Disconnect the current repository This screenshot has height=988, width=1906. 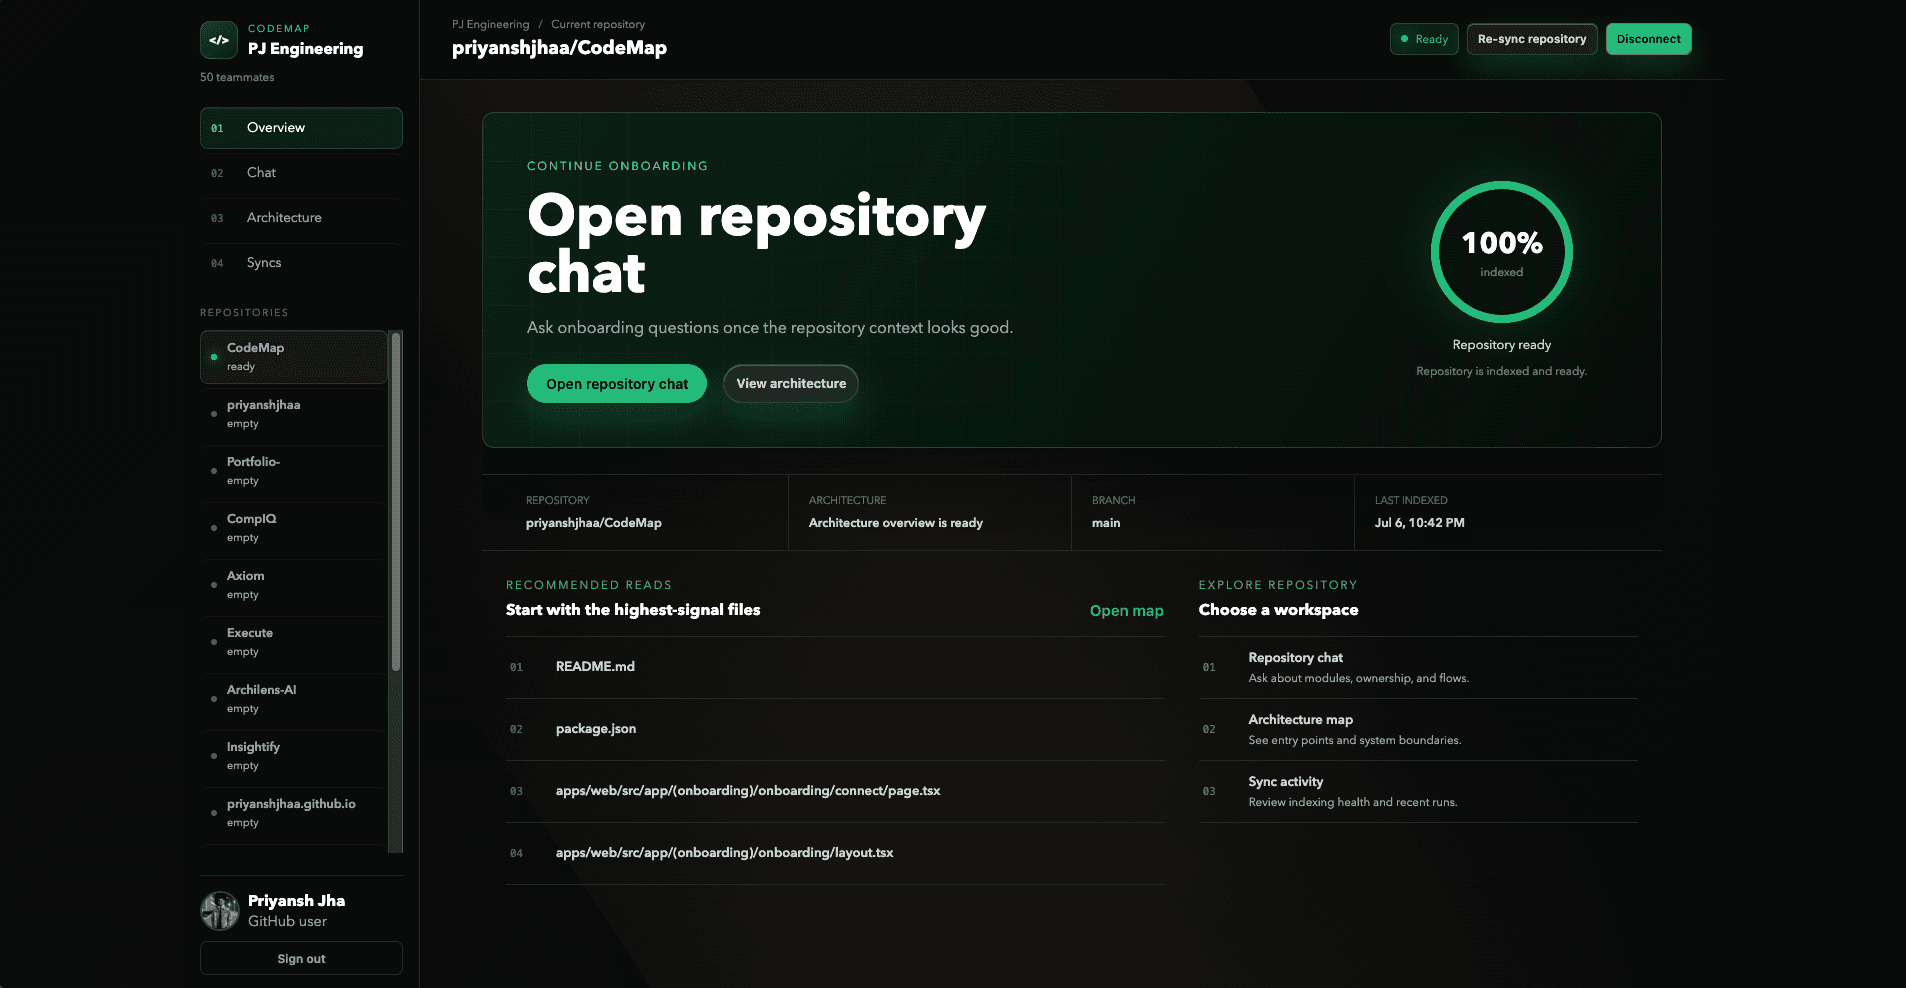(1648, 39)
